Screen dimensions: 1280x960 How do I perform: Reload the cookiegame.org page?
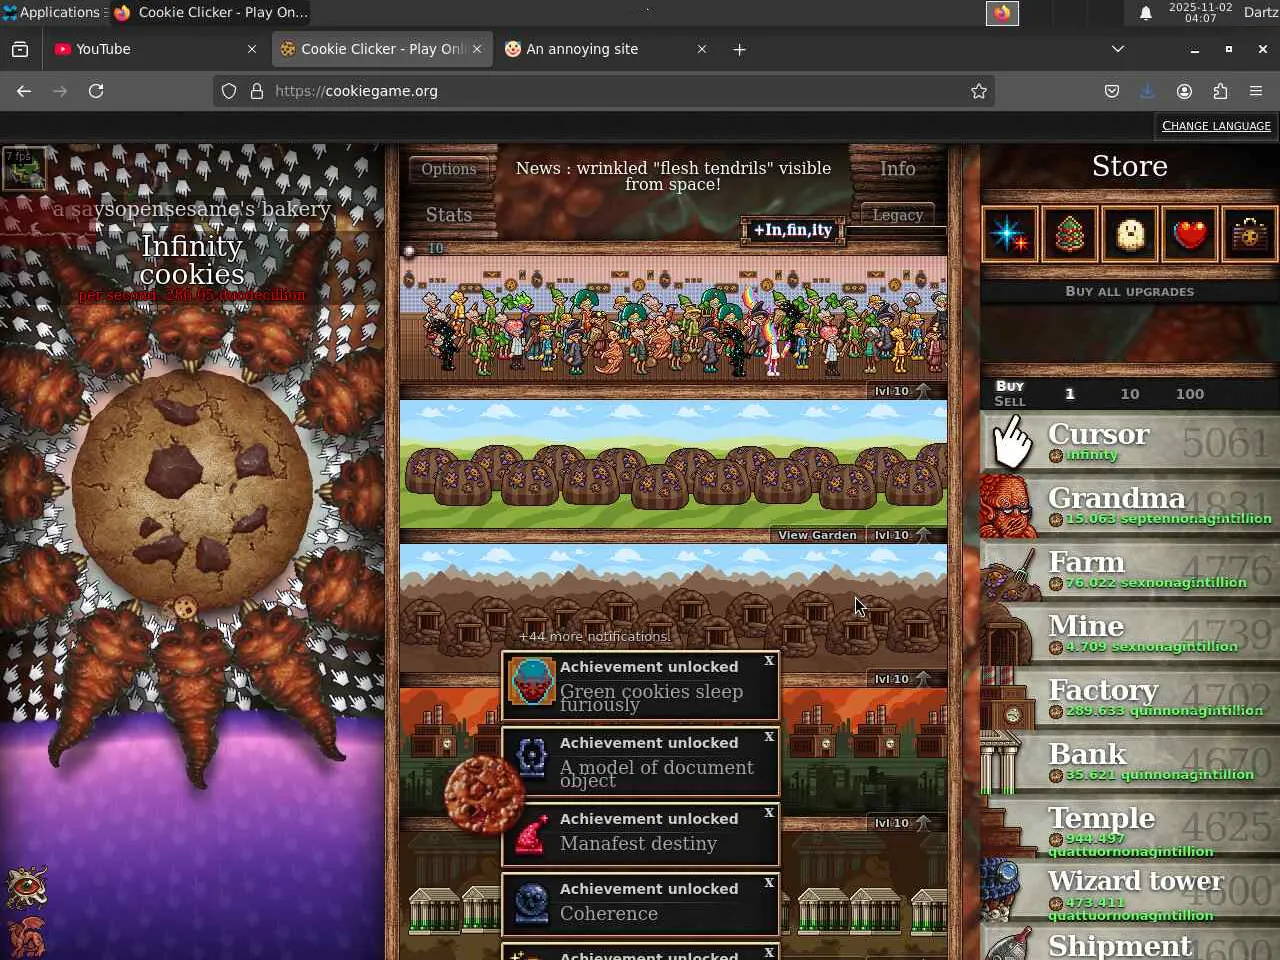point(96,91)
